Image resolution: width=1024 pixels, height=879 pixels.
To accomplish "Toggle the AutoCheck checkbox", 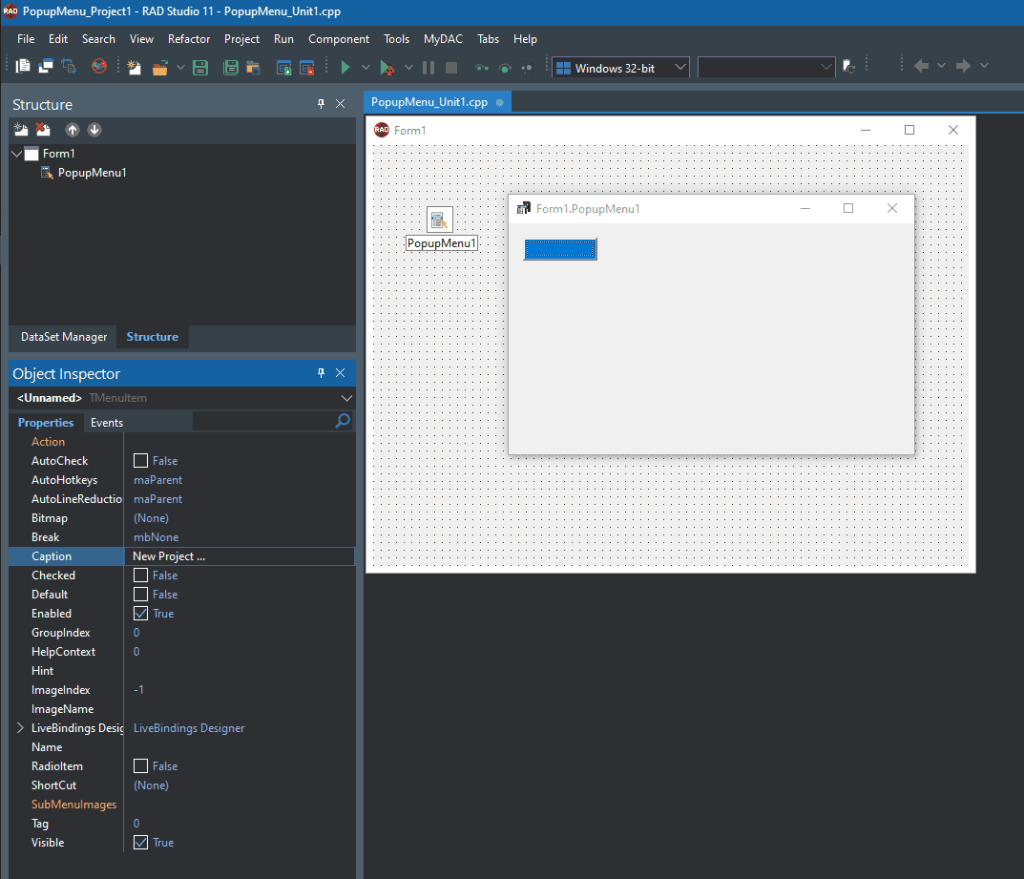I will pos(140,460).
